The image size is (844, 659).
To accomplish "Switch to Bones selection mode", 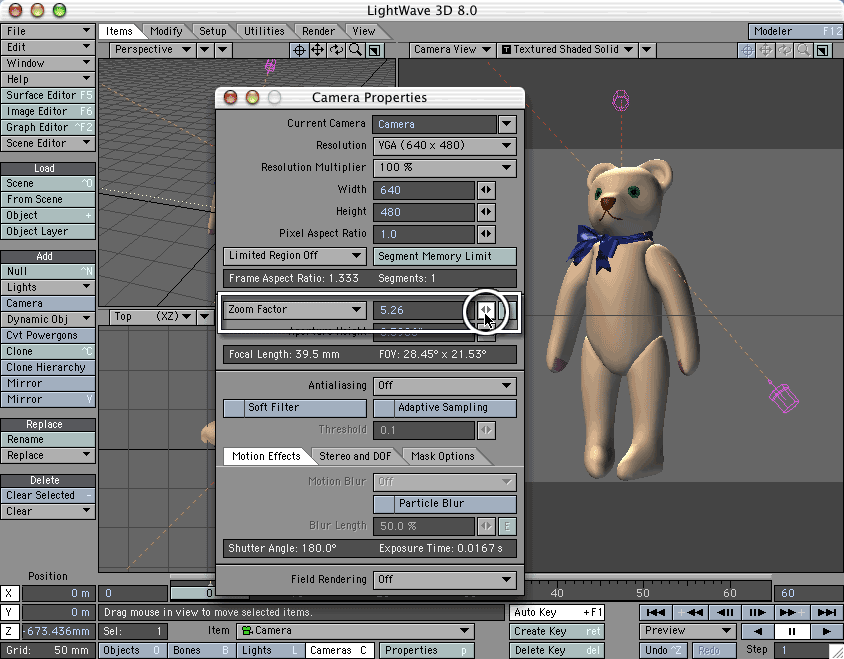I will pos(202,650).
